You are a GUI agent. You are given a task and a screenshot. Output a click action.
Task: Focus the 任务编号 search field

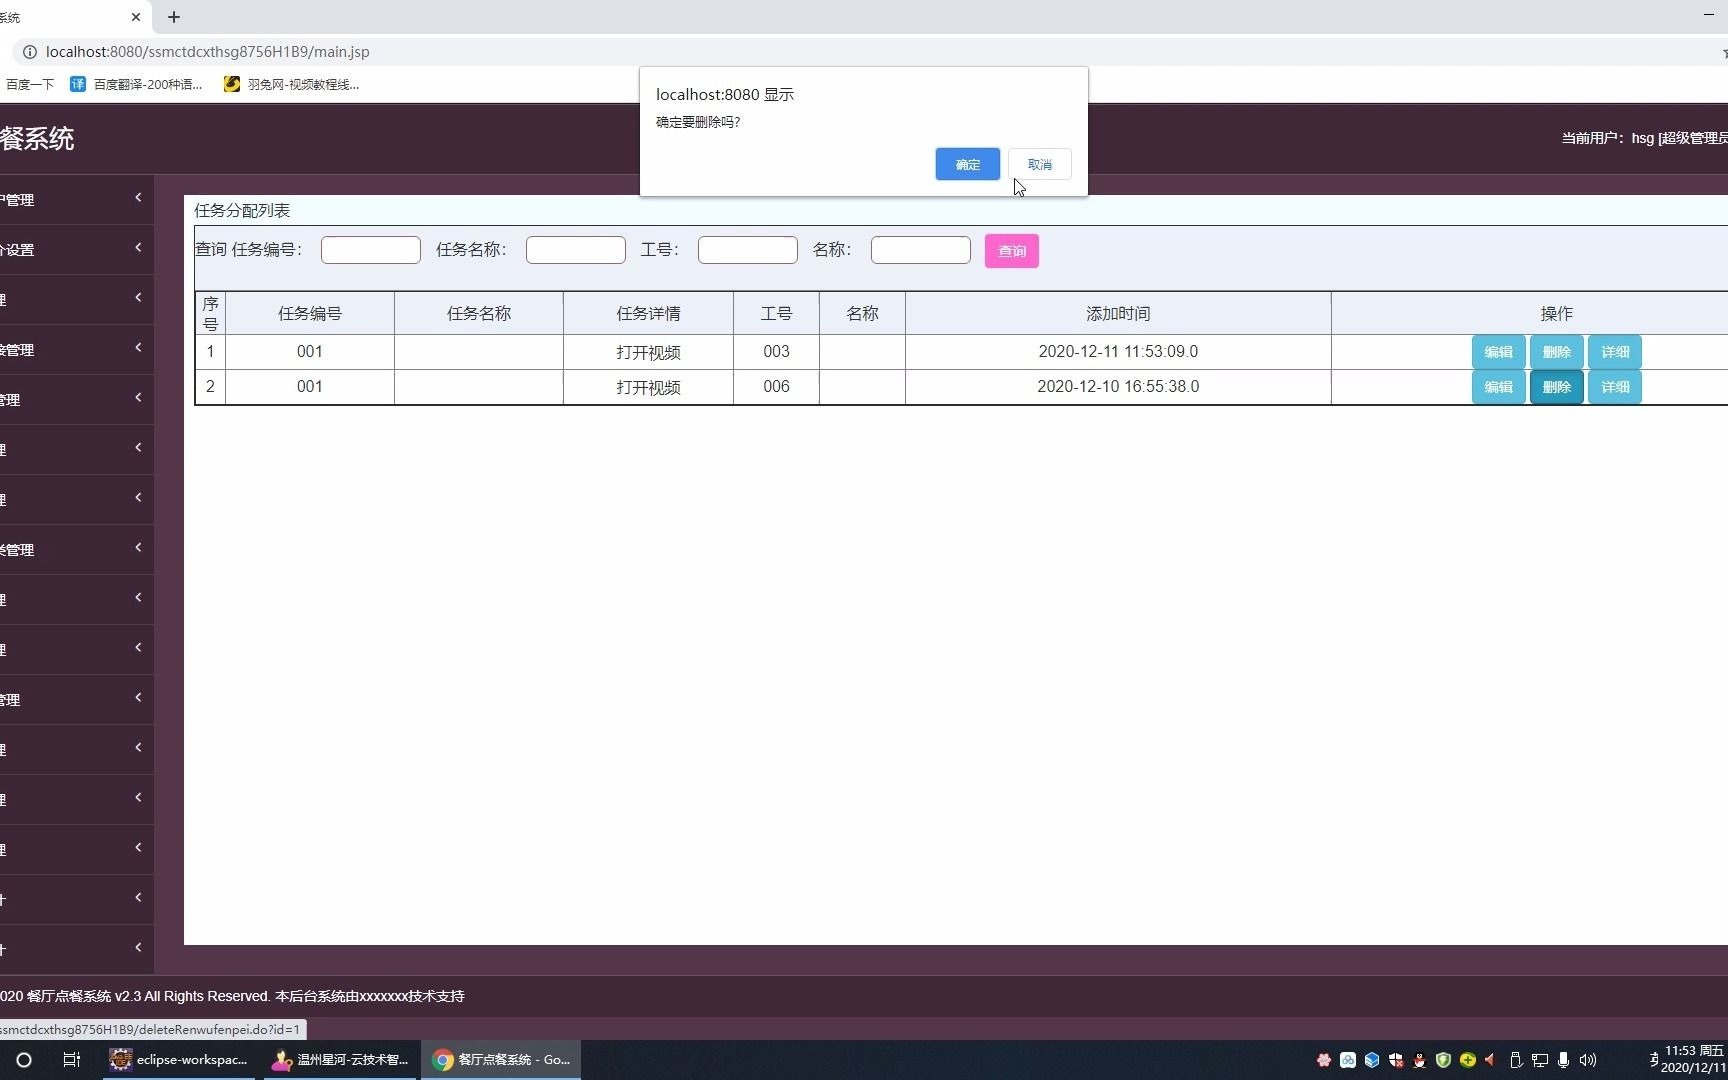click(x=370, y=250)
